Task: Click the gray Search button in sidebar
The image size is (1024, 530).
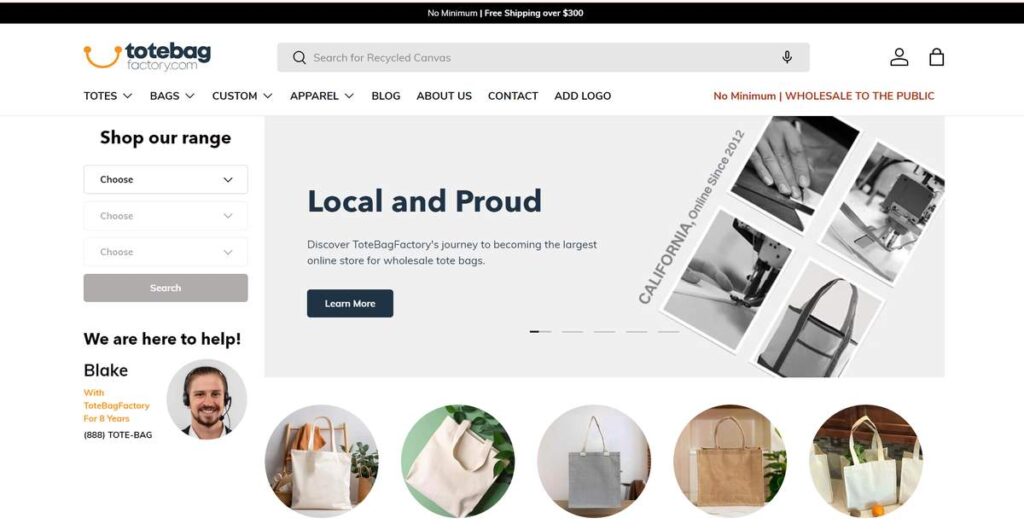Action: 166,288
